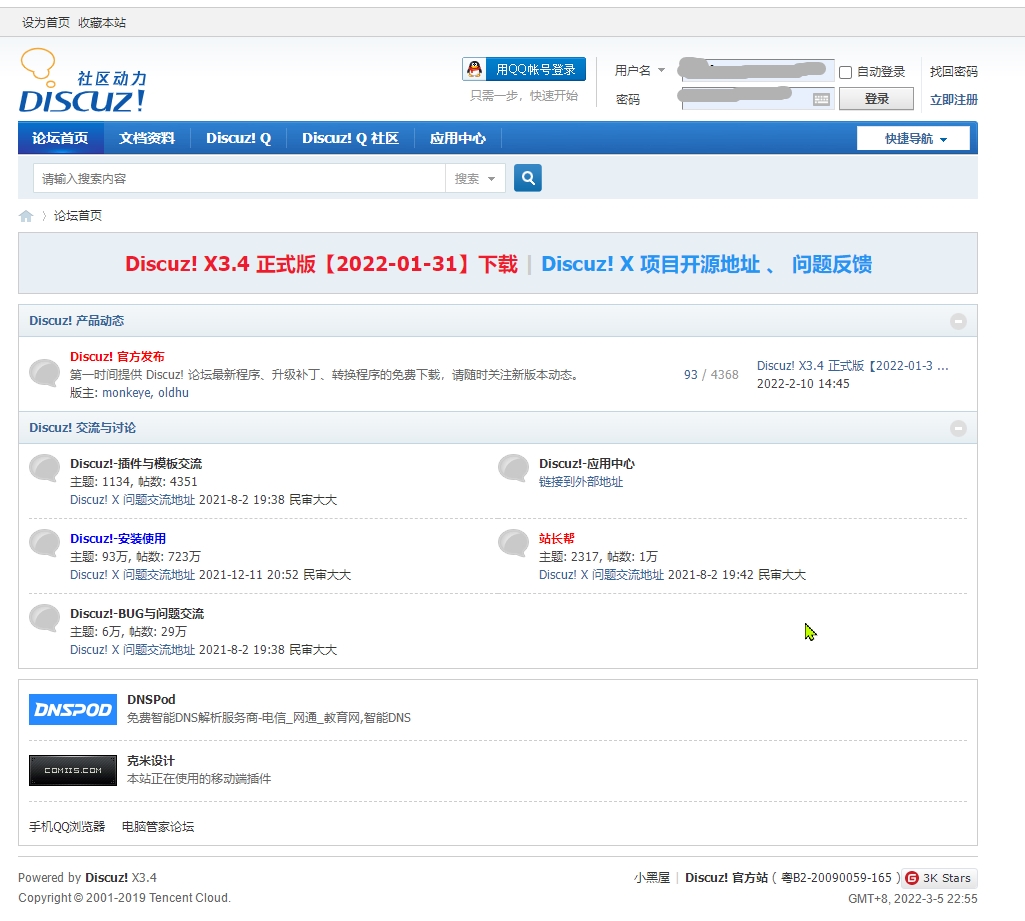The width and height of the screenshot is (1025, 921).
Task: Open the 站长帮 forum
Action: (x=556, y=539)
